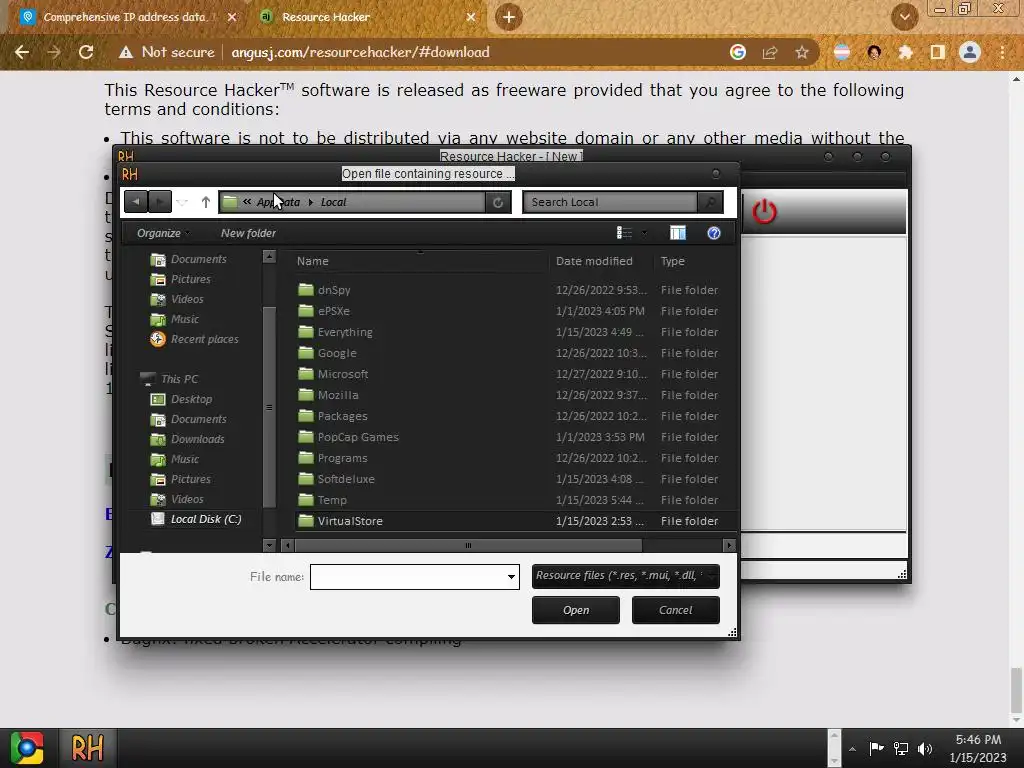Select Pictures library in sidebar
Image resolution: width=1024 pixels, height=768 pixels.
click(181, 279)
